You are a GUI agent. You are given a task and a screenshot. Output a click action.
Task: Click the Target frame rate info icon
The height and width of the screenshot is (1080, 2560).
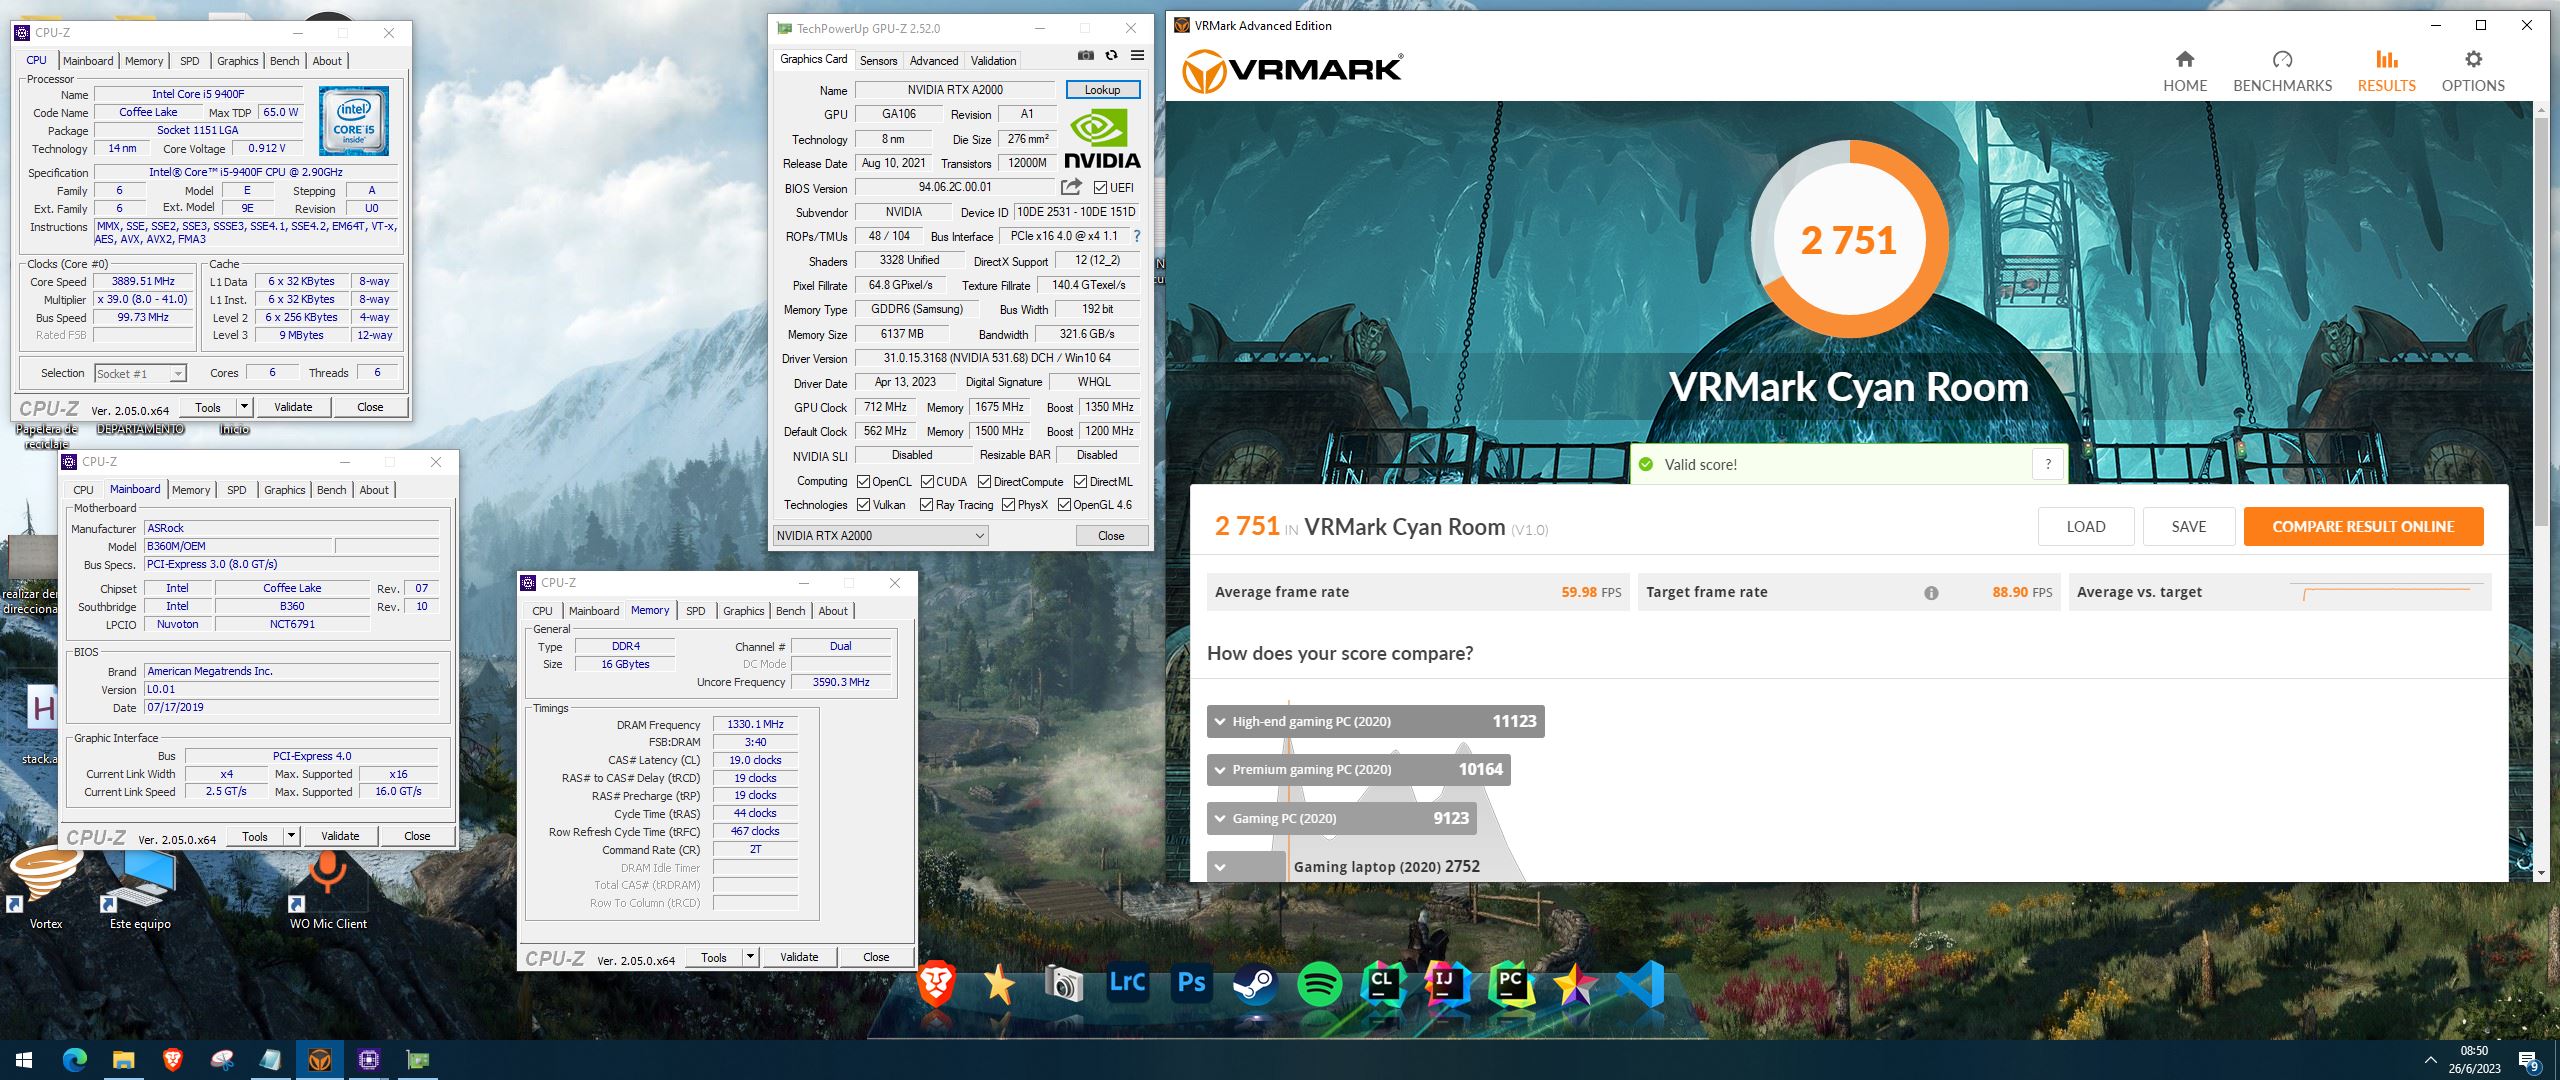tap(1931, 592)
